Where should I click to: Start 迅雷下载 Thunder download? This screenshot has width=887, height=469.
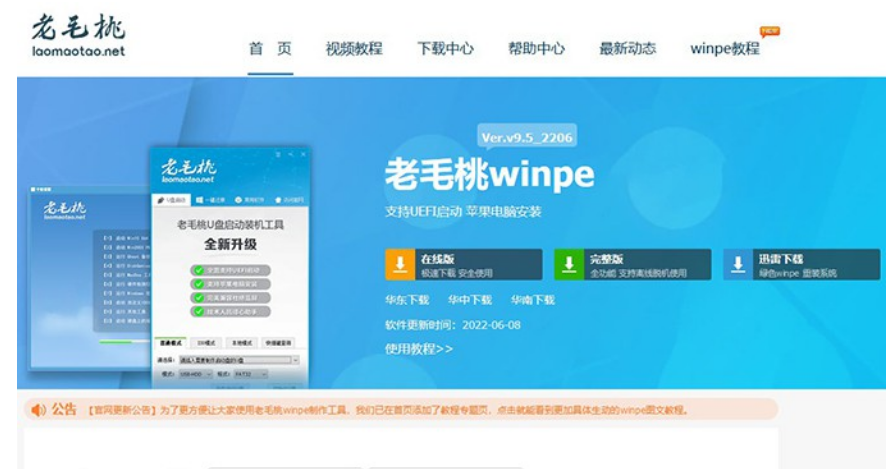point(802,265)
